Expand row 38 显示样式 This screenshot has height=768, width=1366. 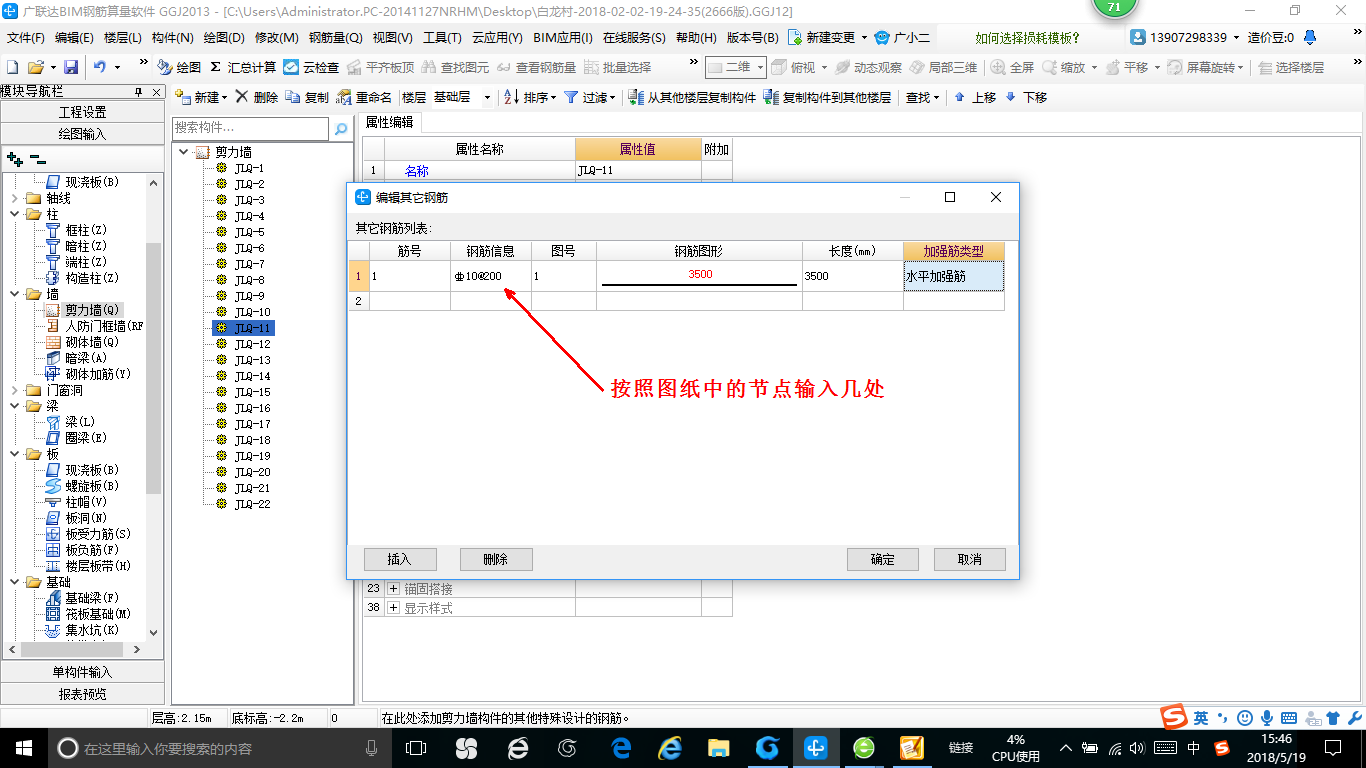coord(393,608)
